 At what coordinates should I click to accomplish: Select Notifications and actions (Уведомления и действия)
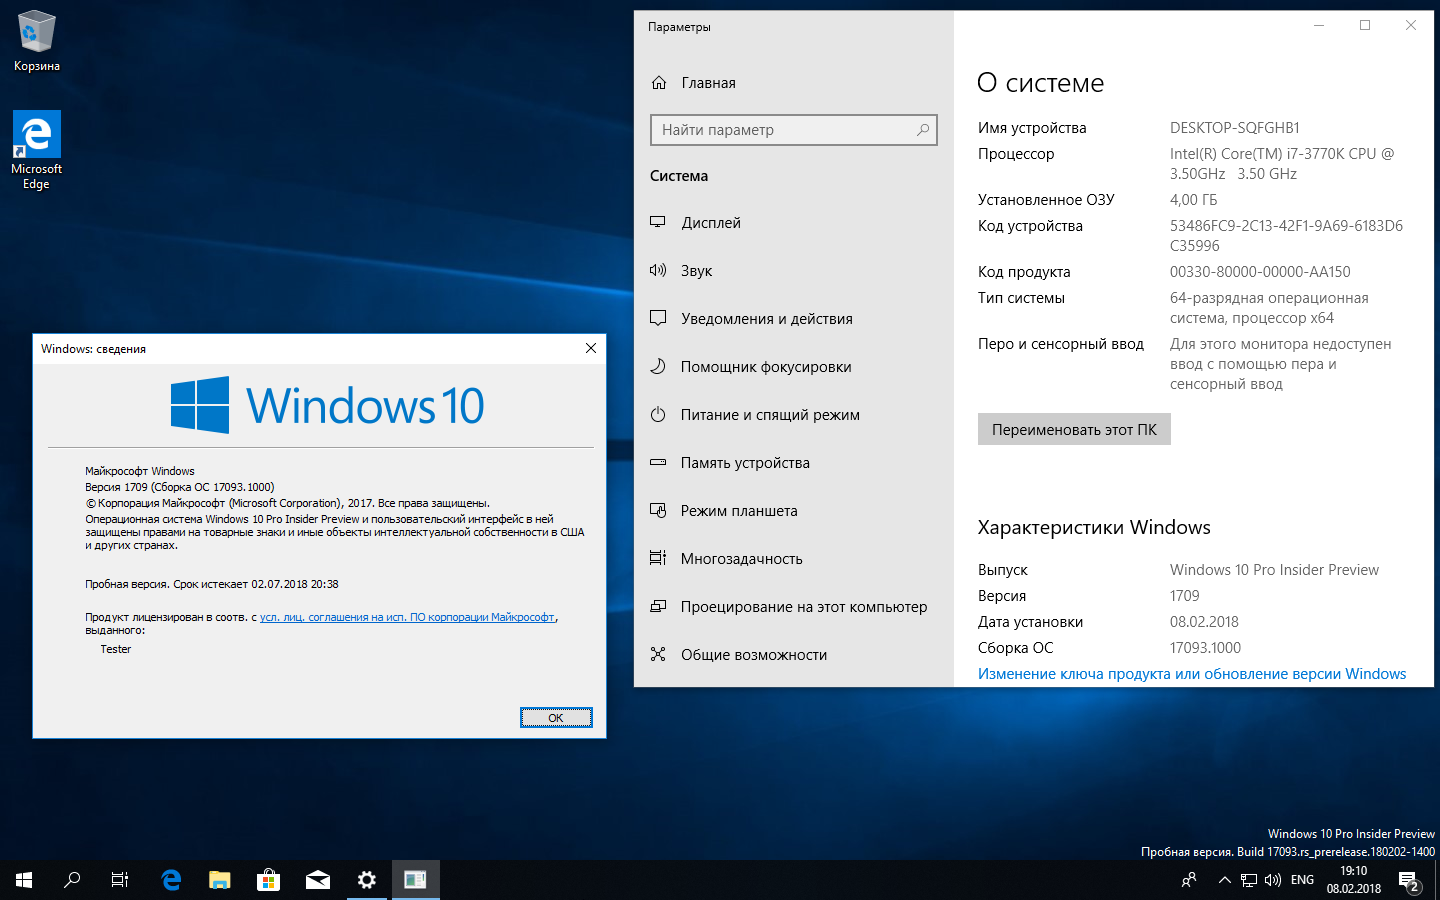(766, 319)
